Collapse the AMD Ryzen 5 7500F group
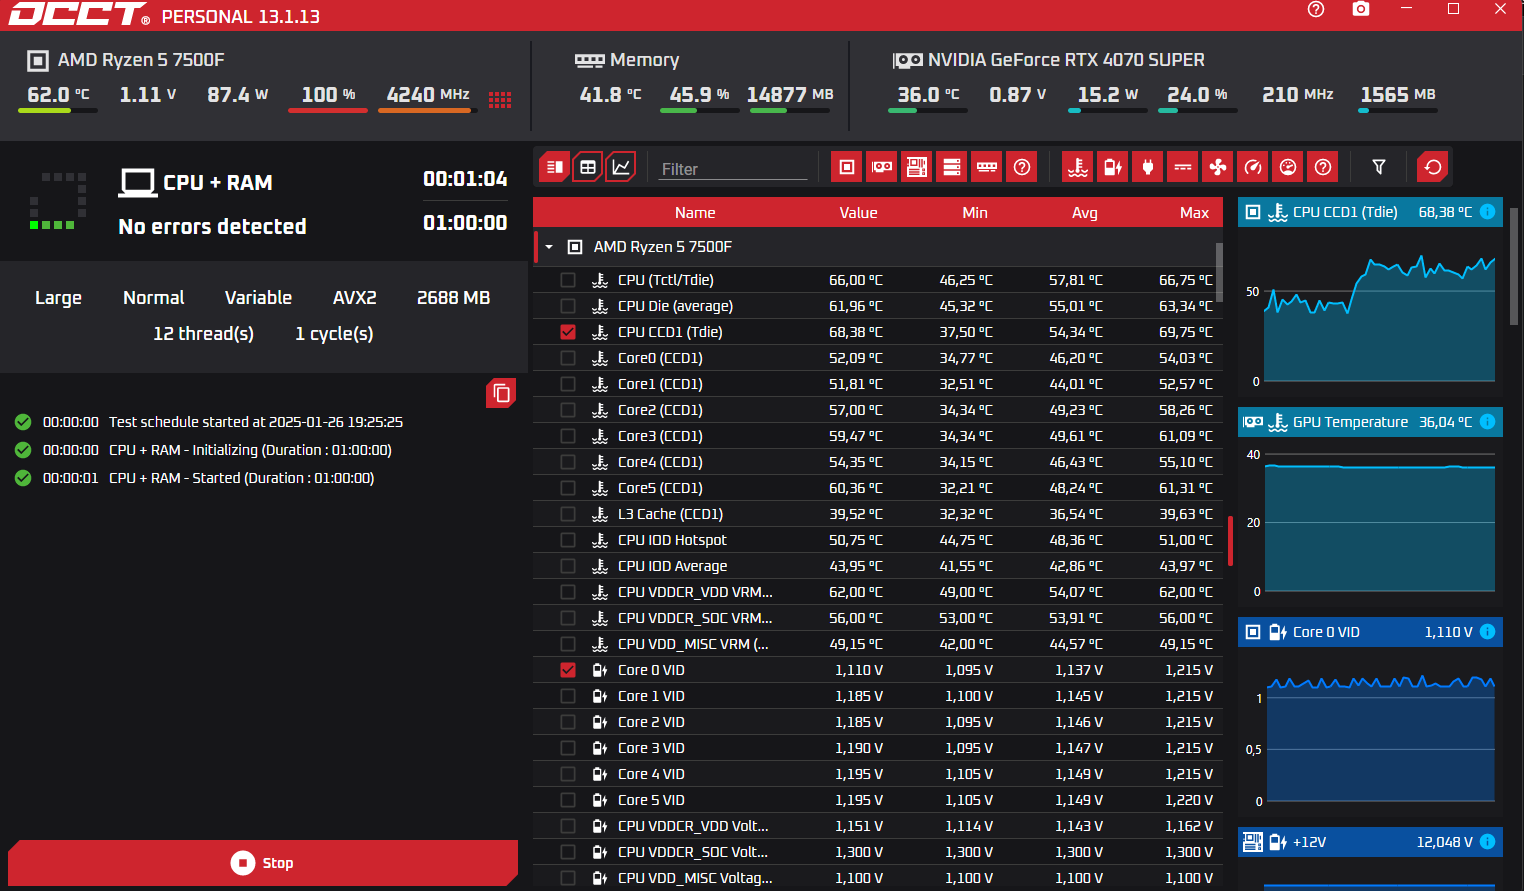The image size is (1524, 891). click(x=549, y=247)
